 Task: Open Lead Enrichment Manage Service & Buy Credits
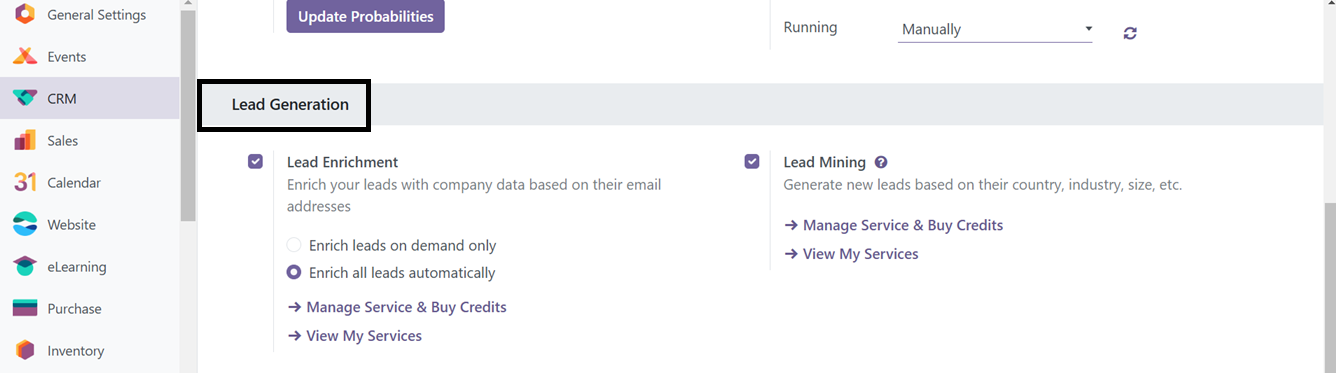(x=397, y=307)
